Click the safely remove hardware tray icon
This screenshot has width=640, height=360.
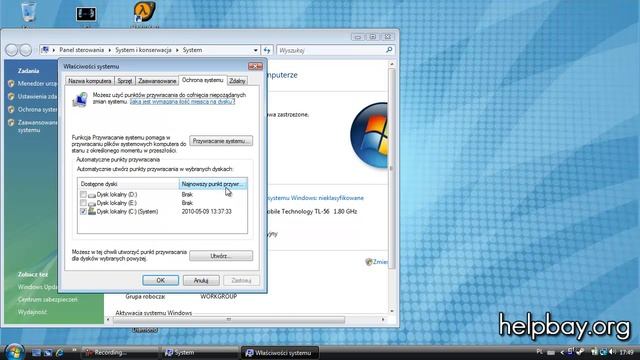(x=580, y=352)
